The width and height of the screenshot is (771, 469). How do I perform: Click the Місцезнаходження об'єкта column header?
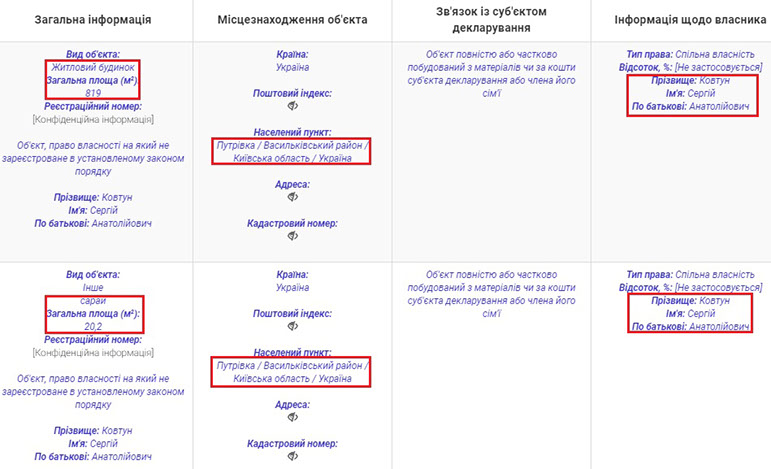[292, 19]
